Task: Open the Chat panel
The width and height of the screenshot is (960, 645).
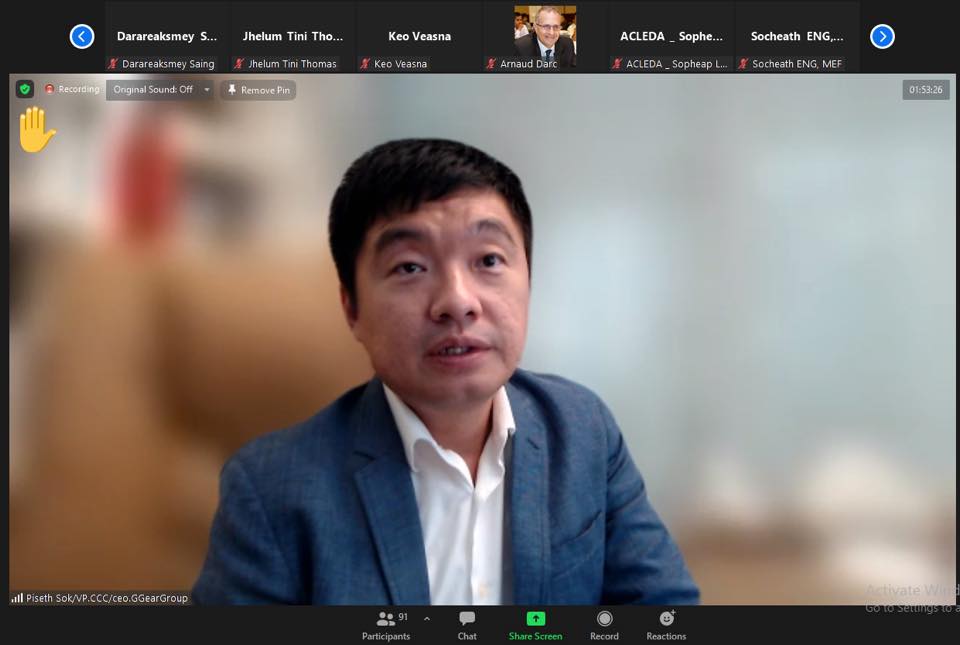Action: (467, 625)
